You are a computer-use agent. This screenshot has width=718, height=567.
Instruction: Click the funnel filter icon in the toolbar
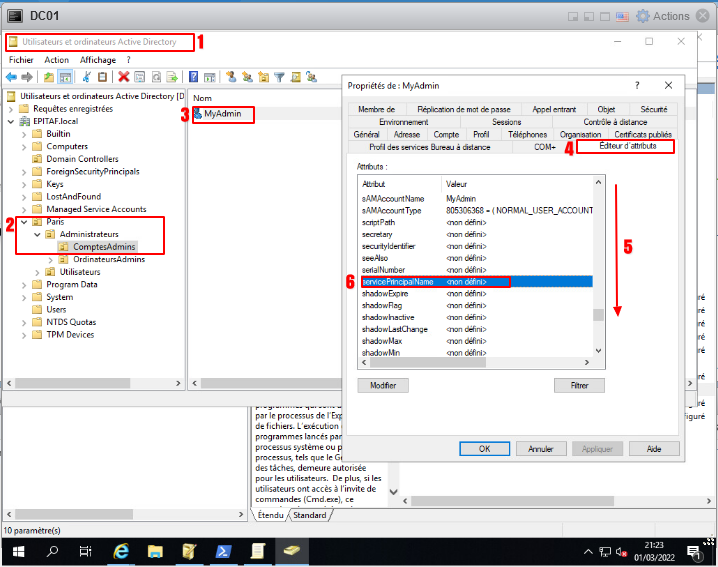(x=279, y=76)
